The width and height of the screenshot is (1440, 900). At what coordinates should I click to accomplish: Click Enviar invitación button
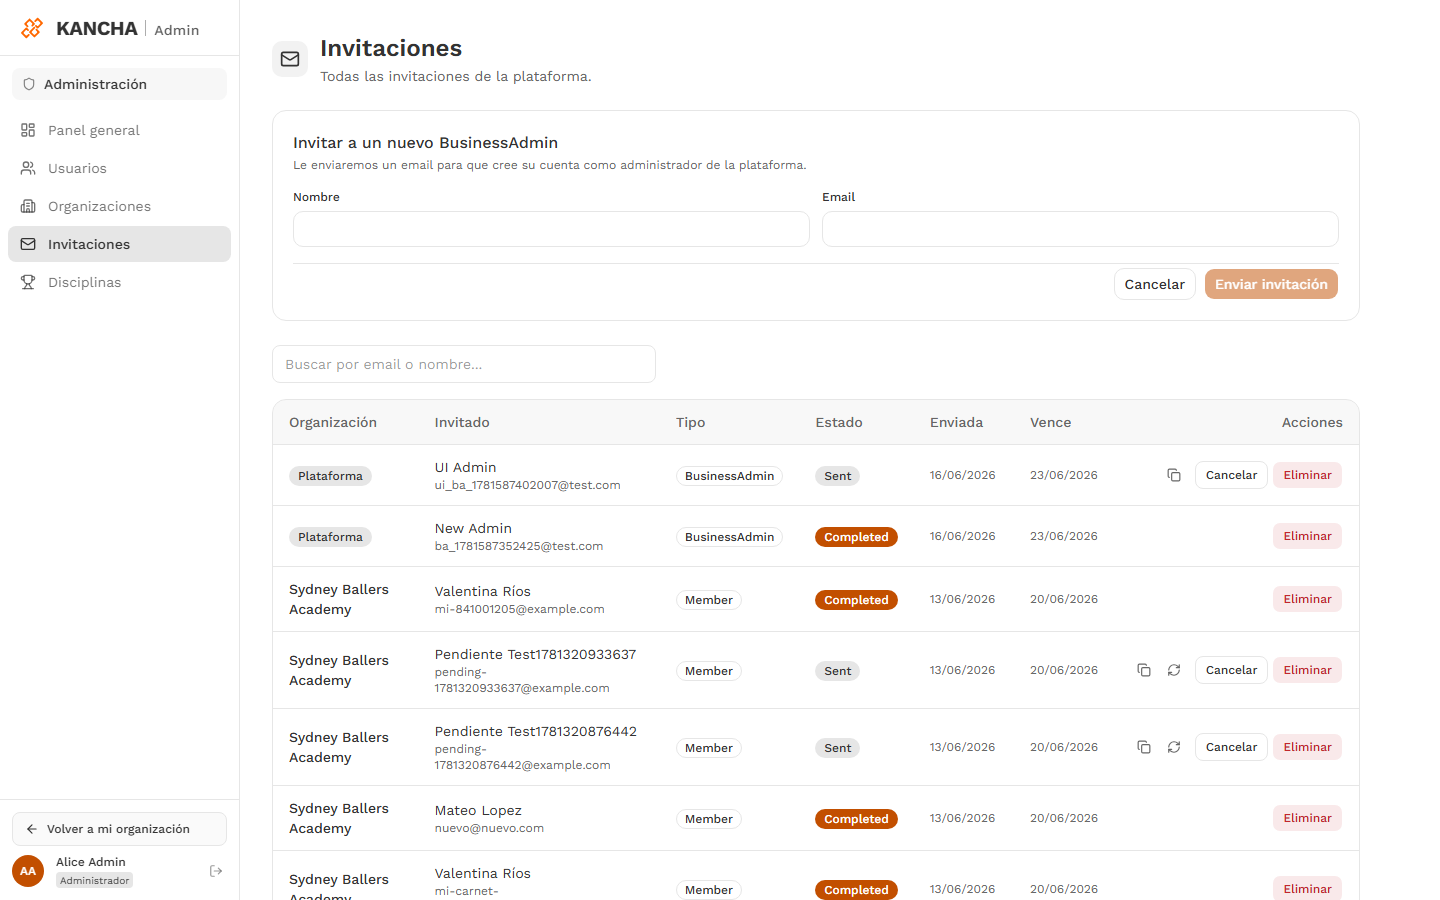tap(1271, 284)
